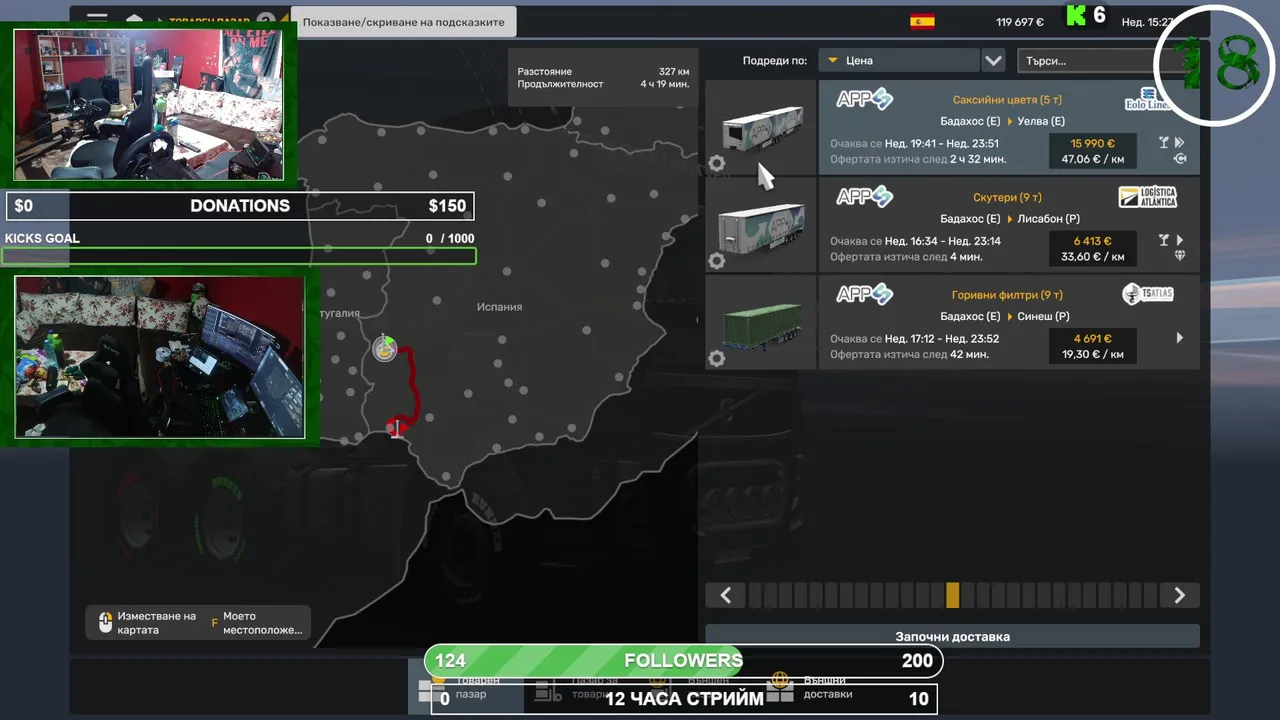
Task: Click fragile cargo glass icon on Скутери row
Action: pos(1163,240)
